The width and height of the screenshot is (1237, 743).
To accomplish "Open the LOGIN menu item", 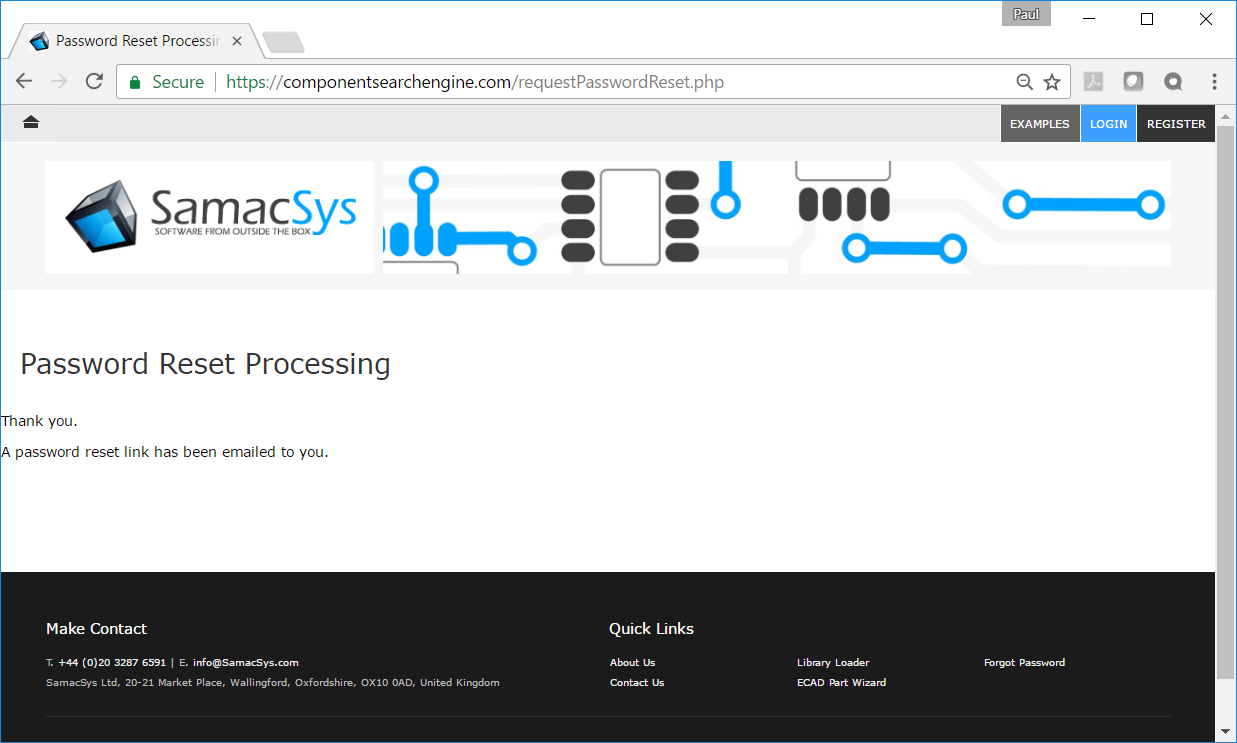I will click(1108, 123).
